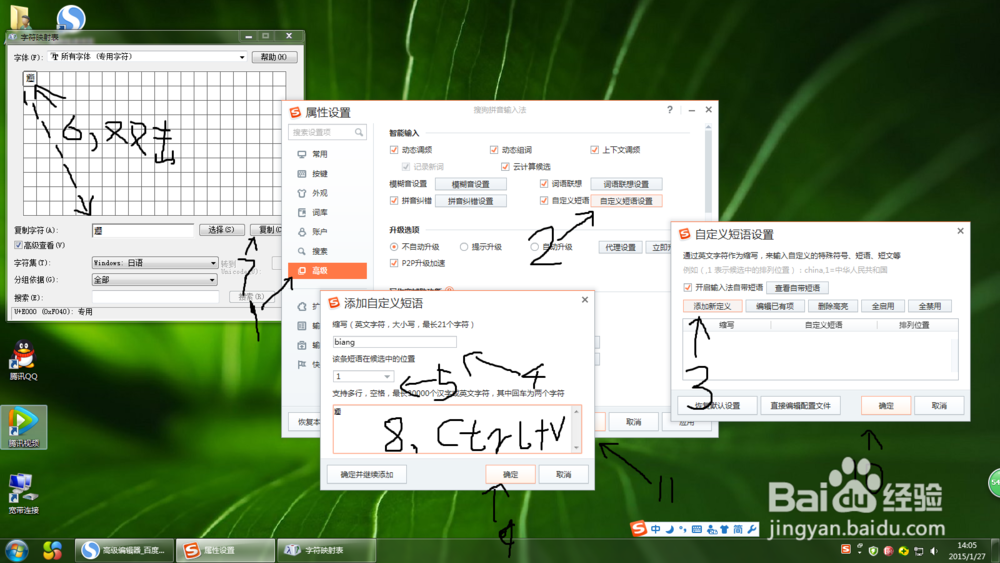Click 全启用 button
This screenshot has width=1000, height=563.
(x=883, y=306)
